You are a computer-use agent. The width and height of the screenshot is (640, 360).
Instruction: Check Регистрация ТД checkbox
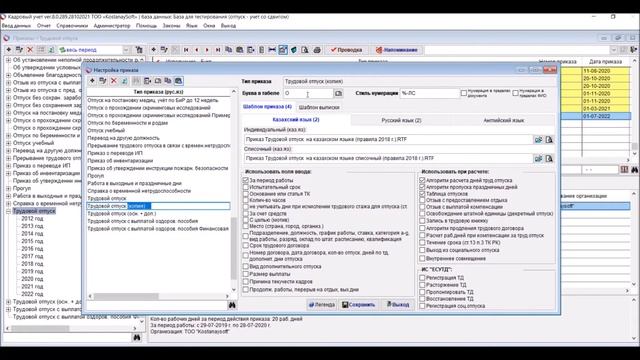pos(422,278)
